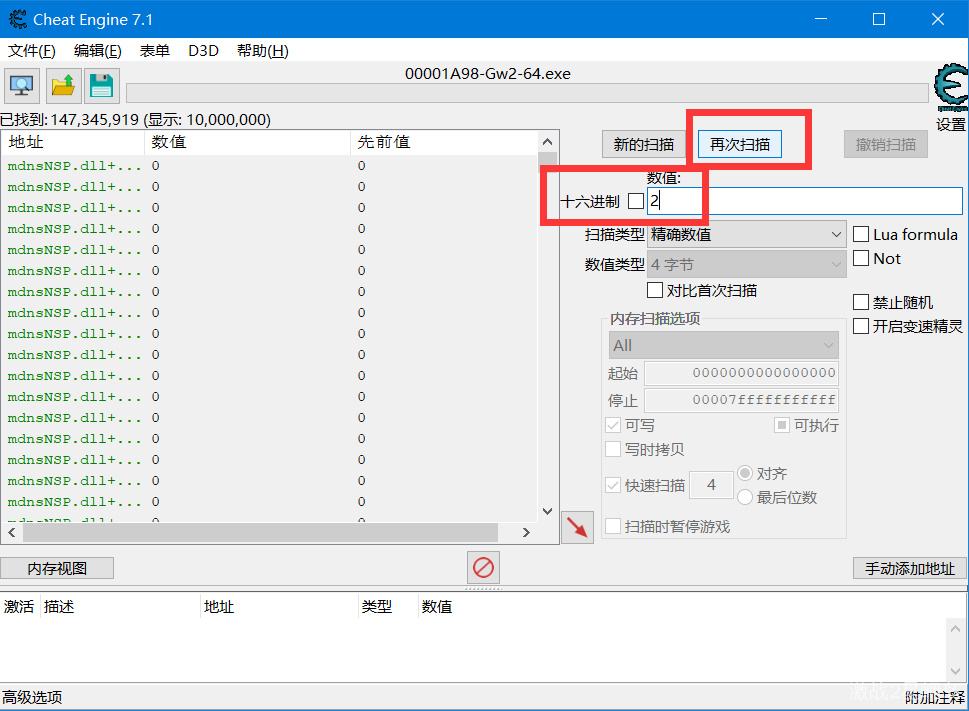Clear address list with red stop icon
969x711 pixels.
click(x=483, y=567)
